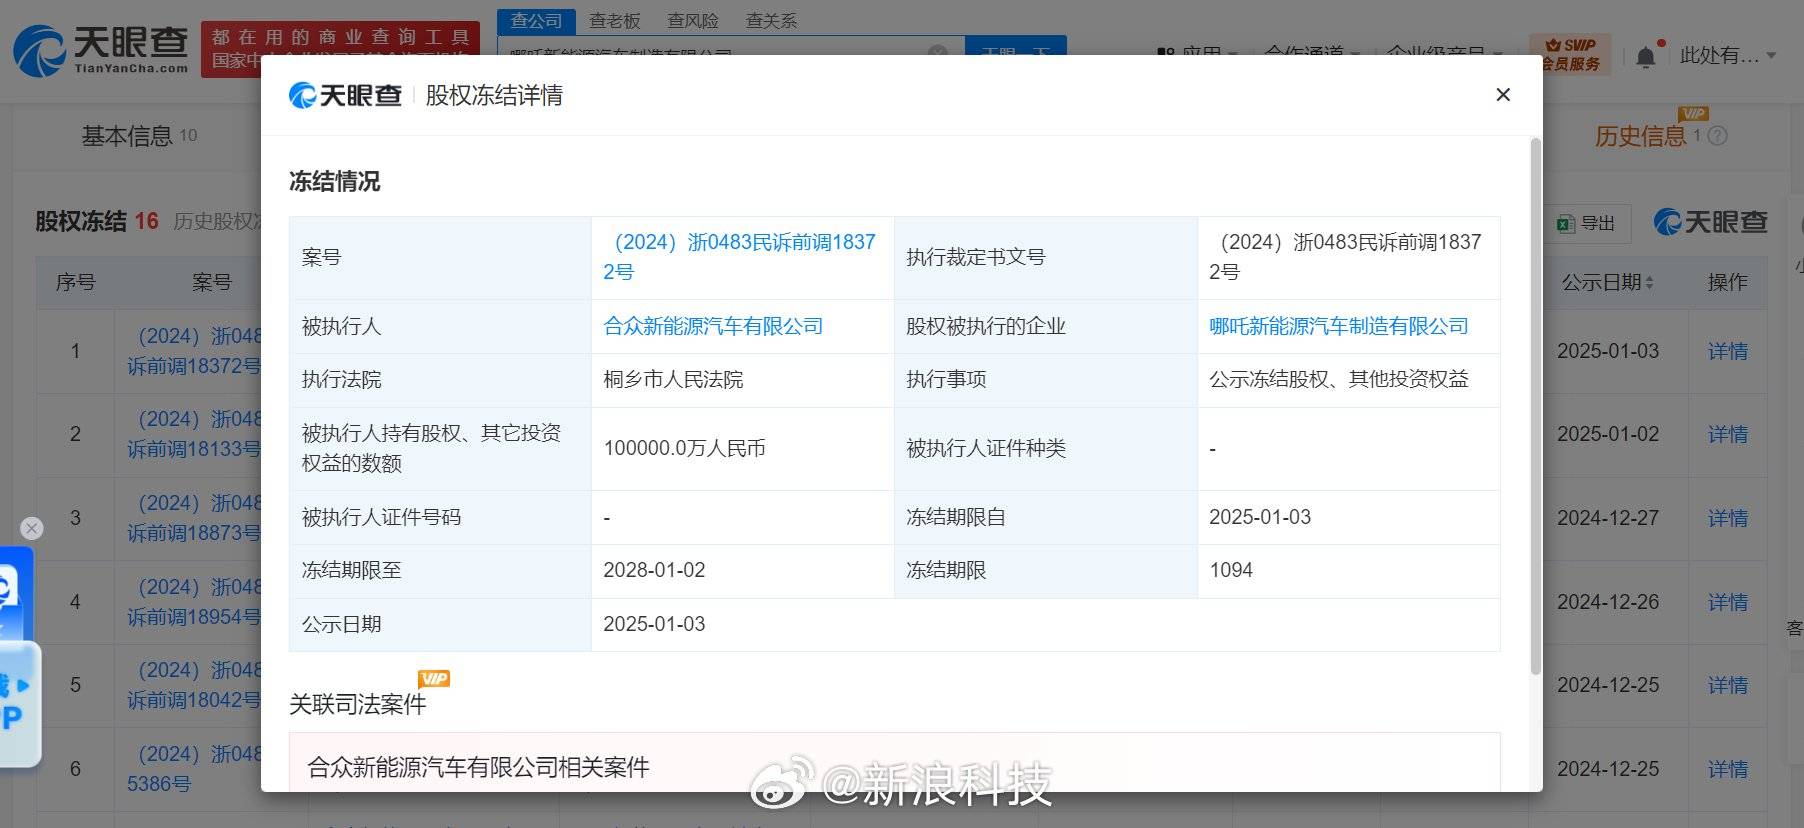Click the dialog vertical scrollbar

[1536, 405]
